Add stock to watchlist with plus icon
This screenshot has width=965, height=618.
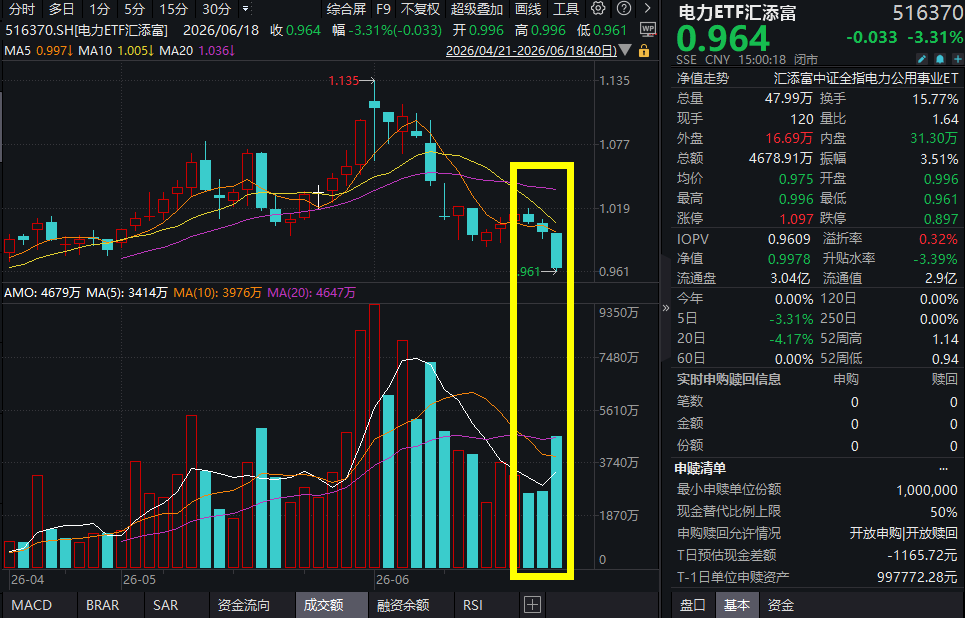pos(958,59)
